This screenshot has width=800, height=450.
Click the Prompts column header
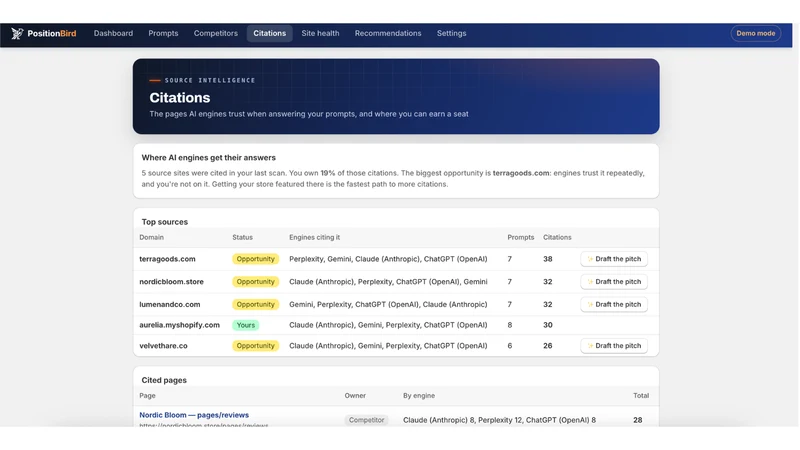click(520, 237)
